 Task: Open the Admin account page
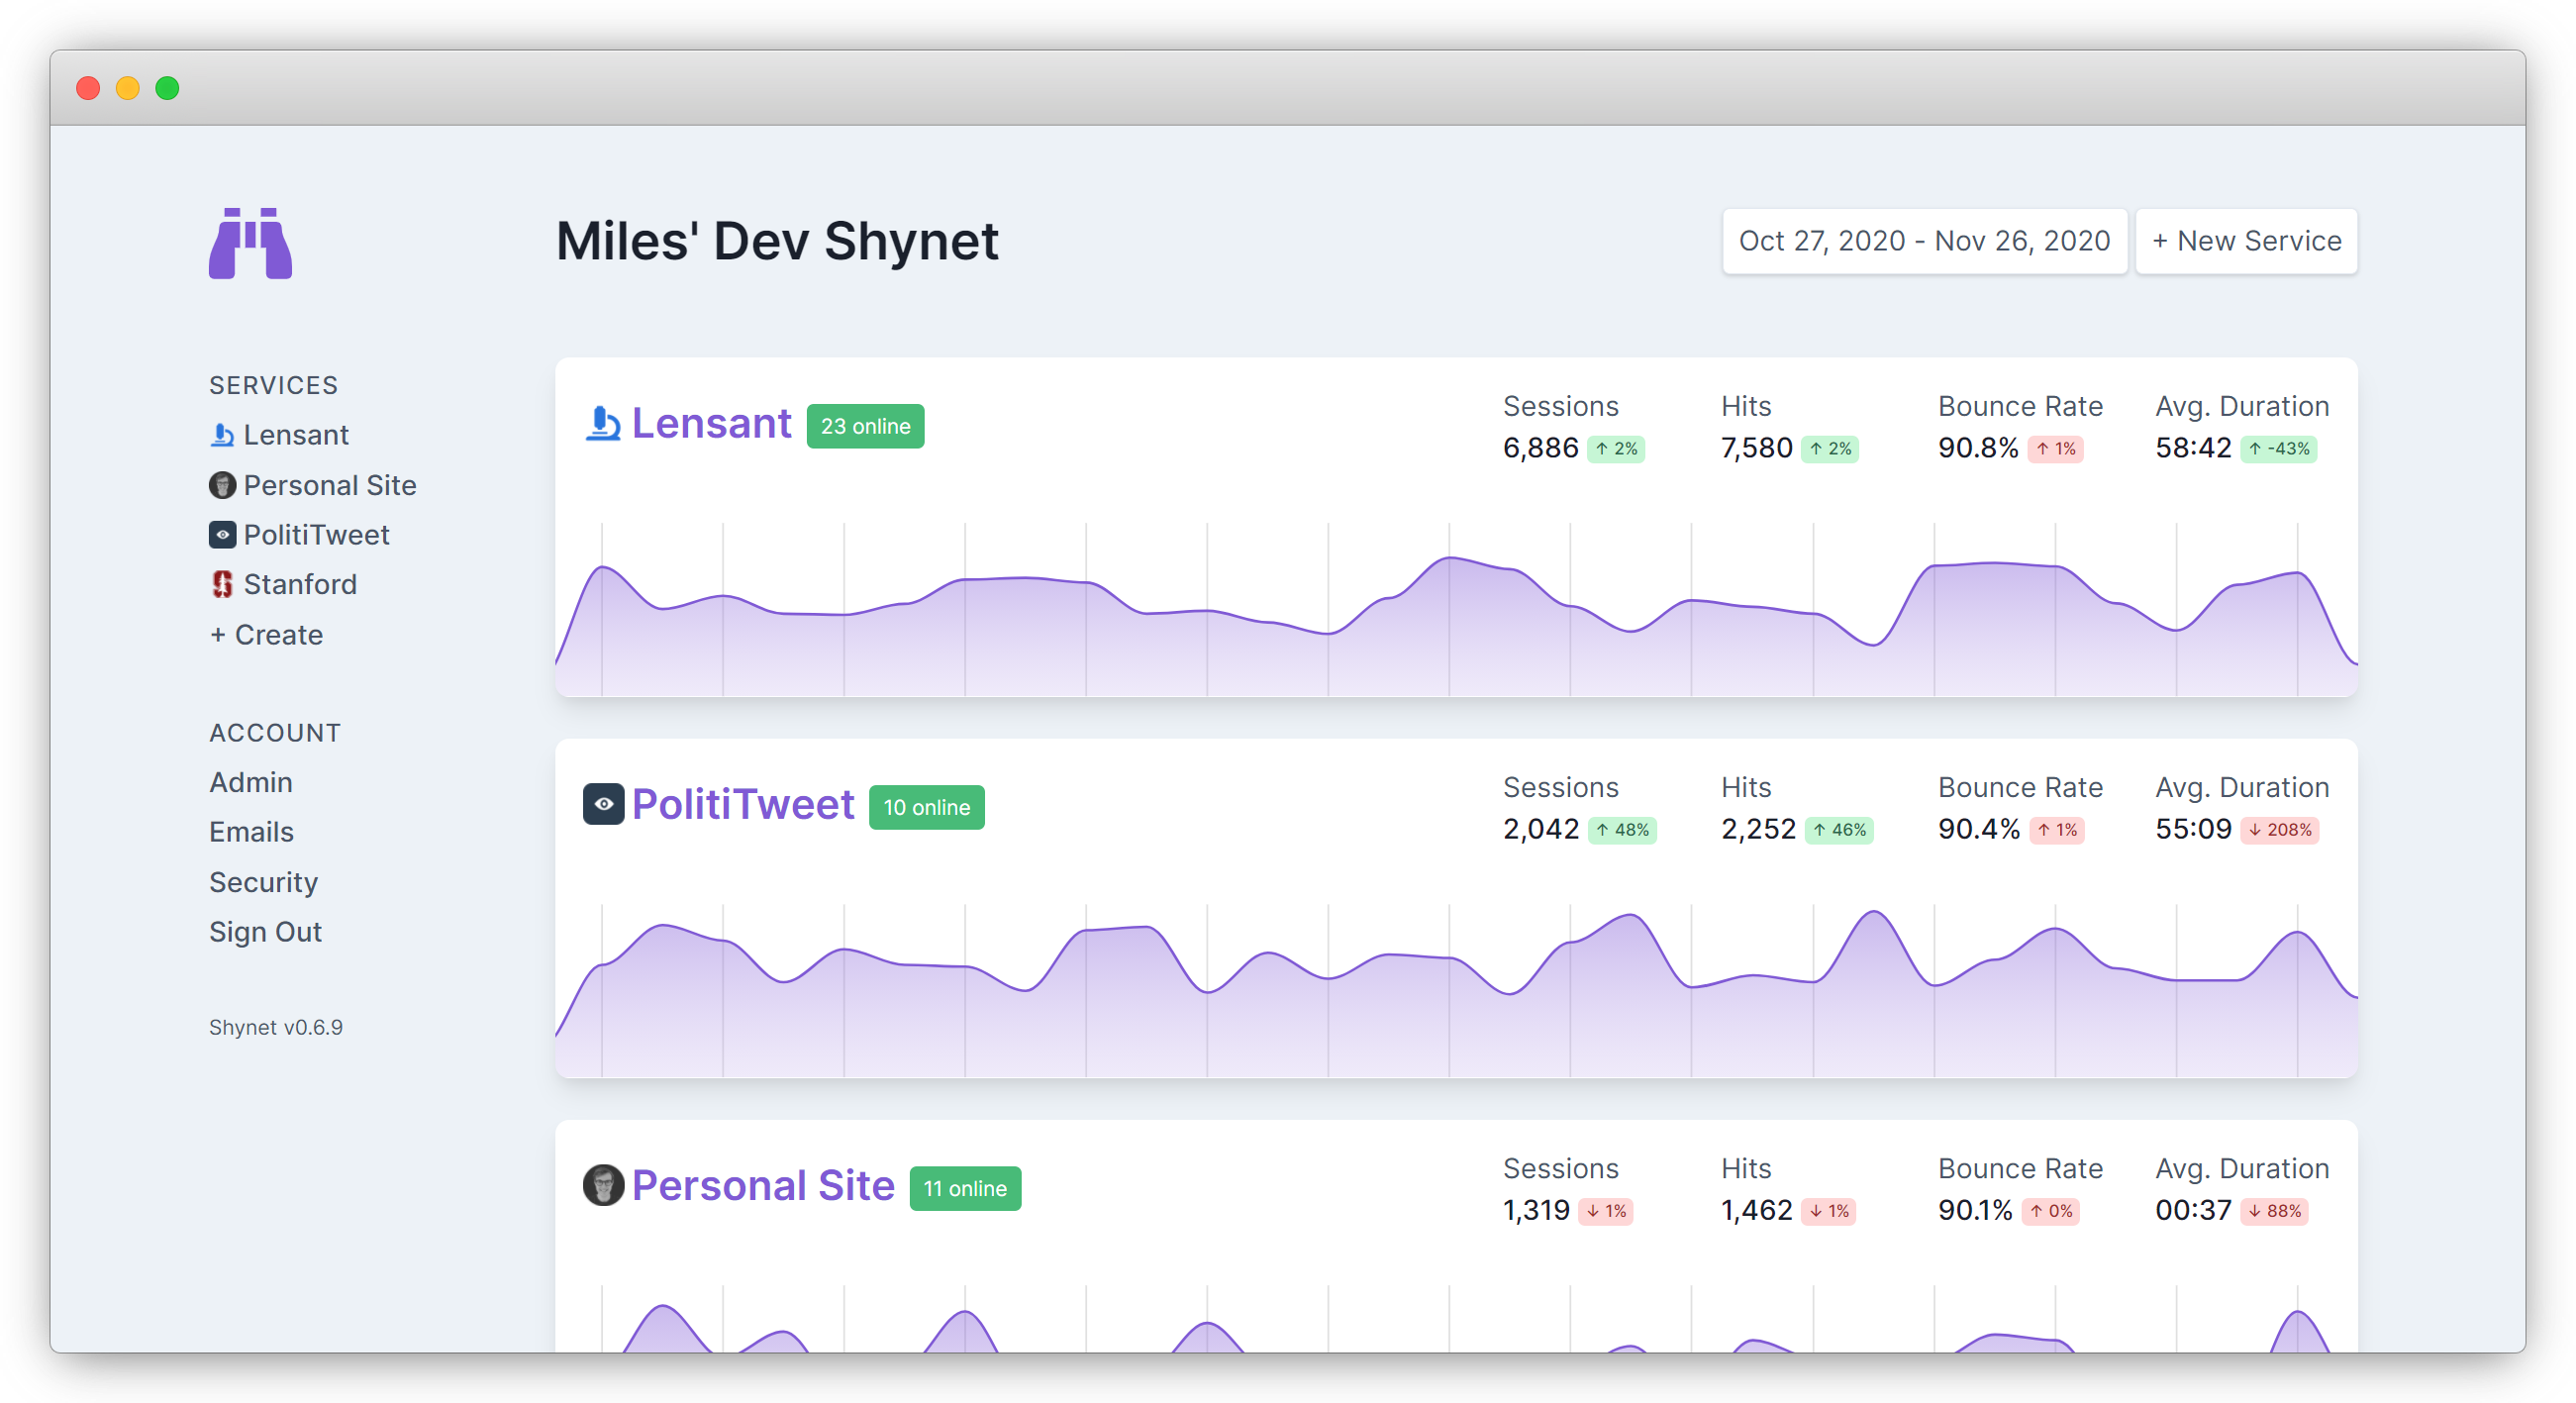click(250, 782)
